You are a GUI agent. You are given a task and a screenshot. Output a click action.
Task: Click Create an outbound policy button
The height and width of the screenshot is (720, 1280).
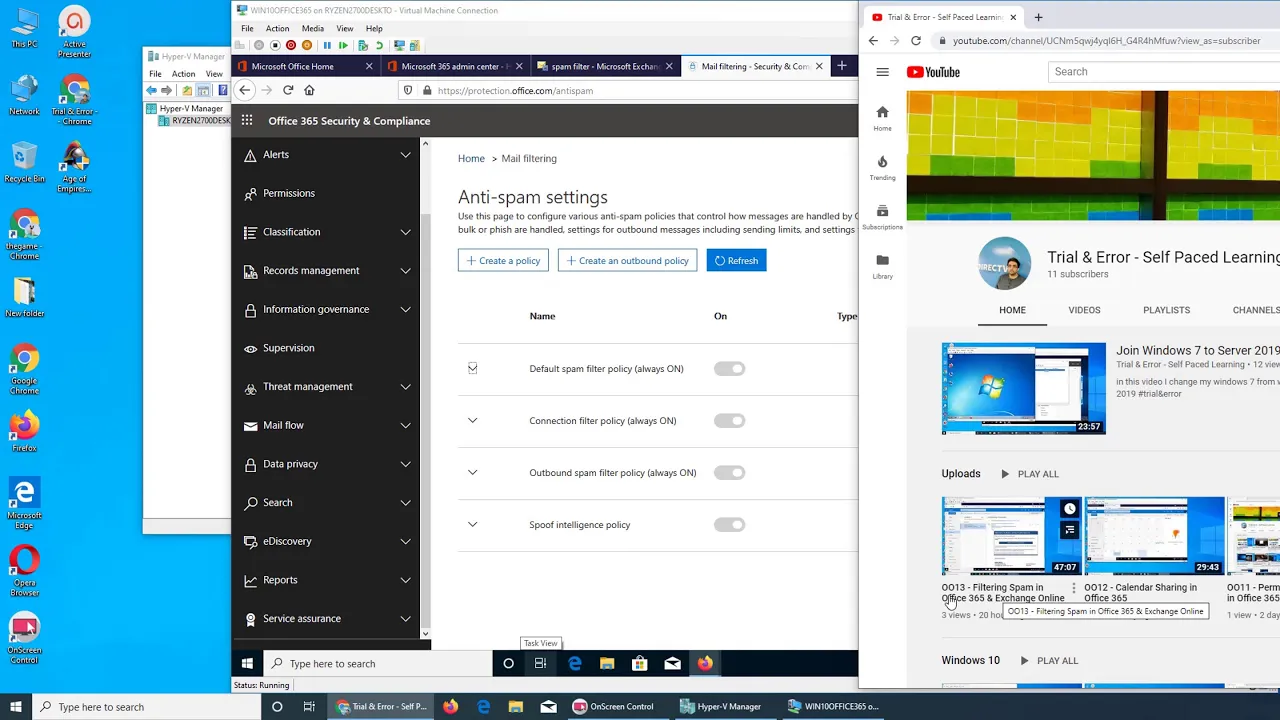pyautogui.click(x=627, y=261)
